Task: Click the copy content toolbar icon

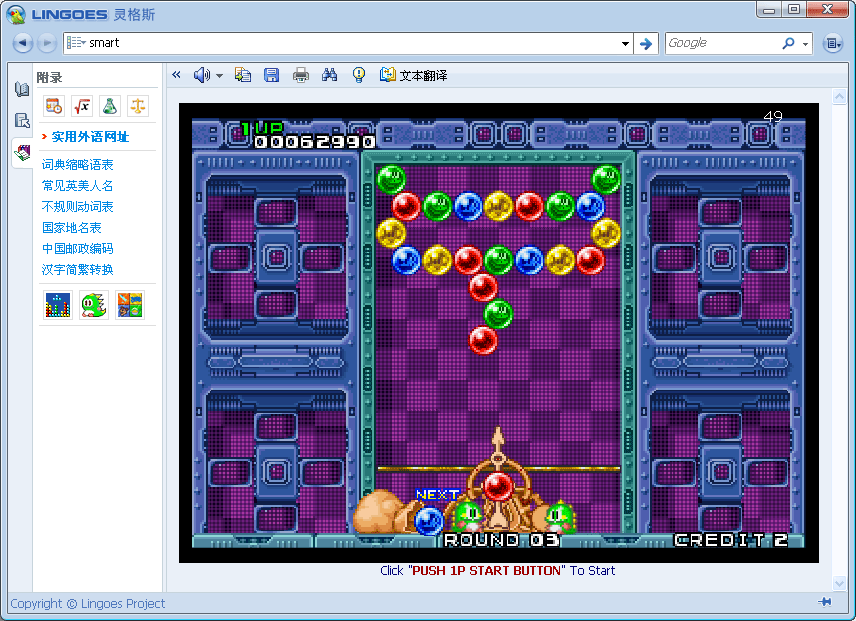Action: tap(243, 75)
